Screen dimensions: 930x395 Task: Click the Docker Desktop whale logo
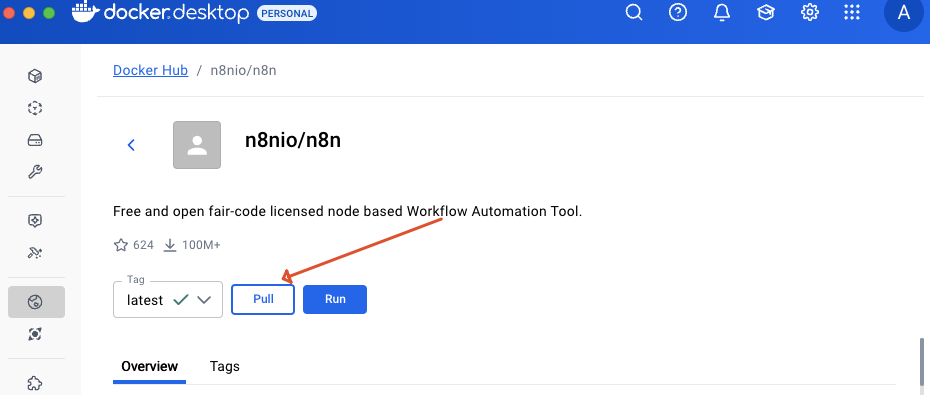86,12
